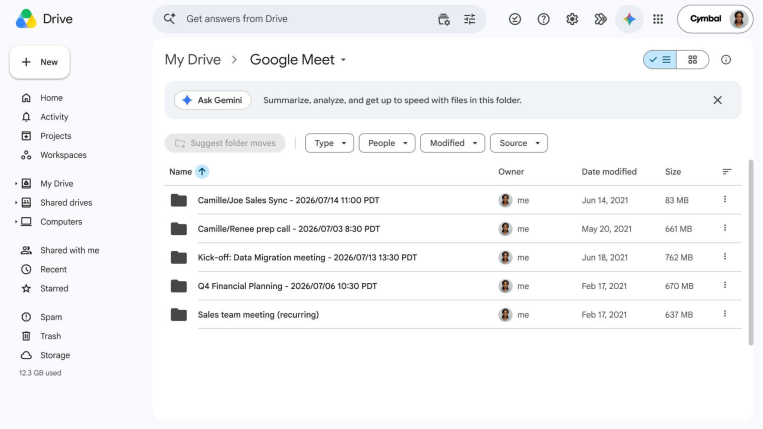Click the New button
This screenshot has width=763, height=429.
tap(39, 62)
